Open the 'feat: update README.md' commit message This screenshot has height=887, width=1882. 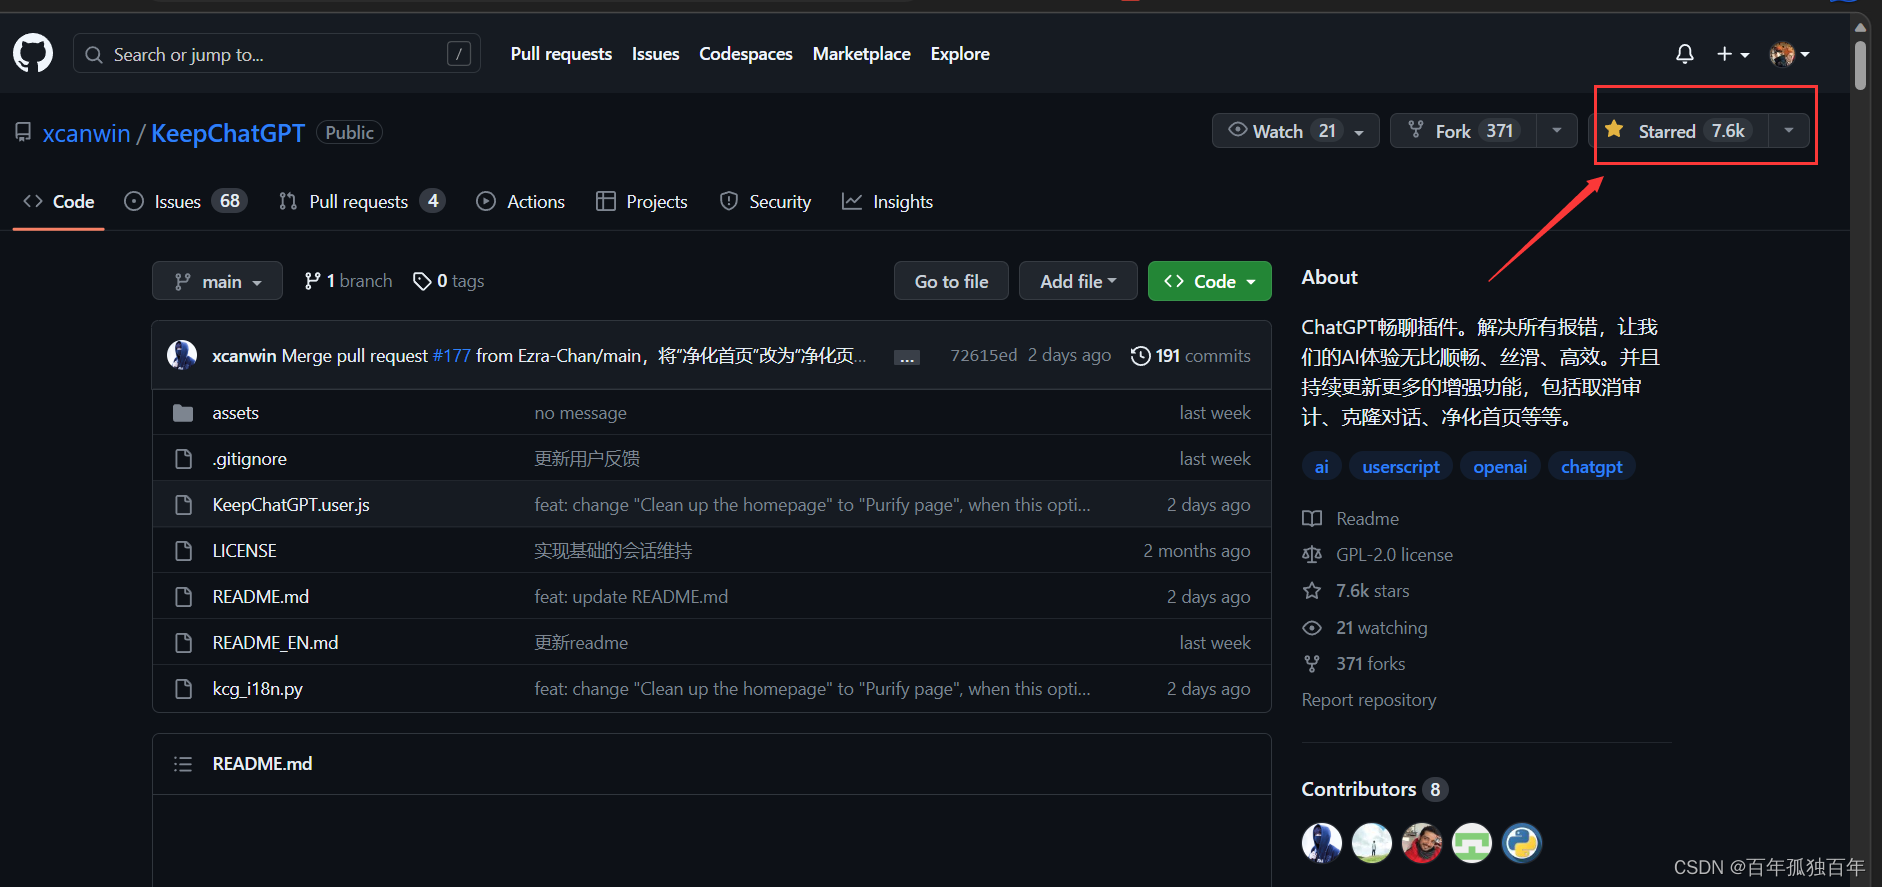(x=631, y=597)
